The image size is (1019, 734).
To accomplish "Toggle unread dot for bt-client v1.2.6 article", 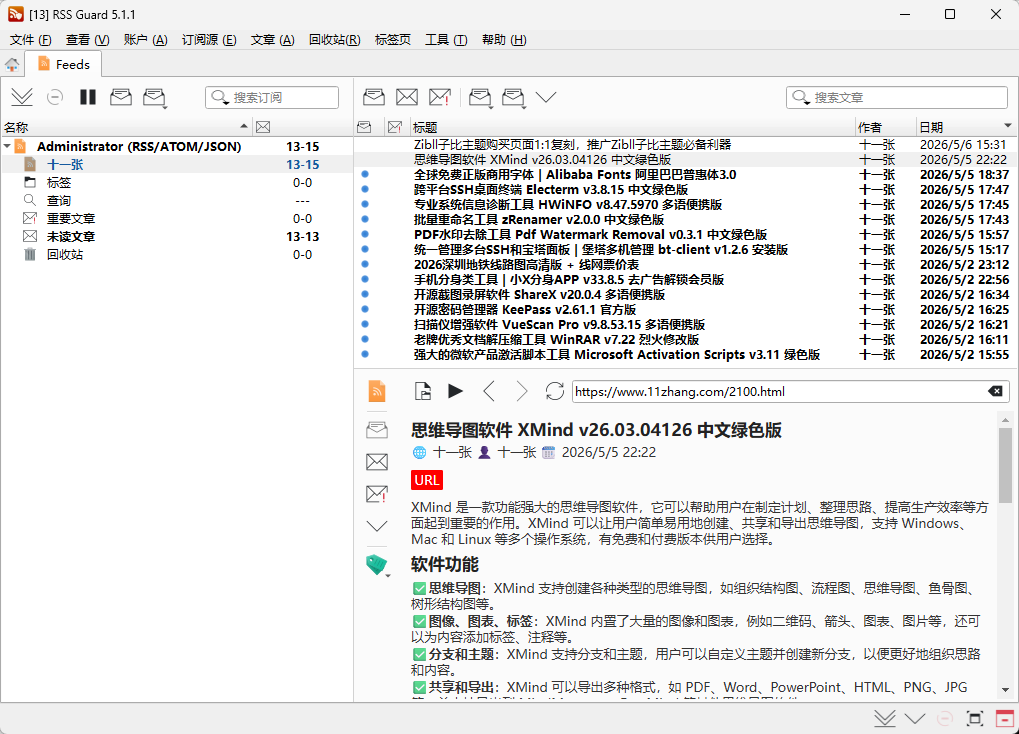I will [x=365, y=249].
